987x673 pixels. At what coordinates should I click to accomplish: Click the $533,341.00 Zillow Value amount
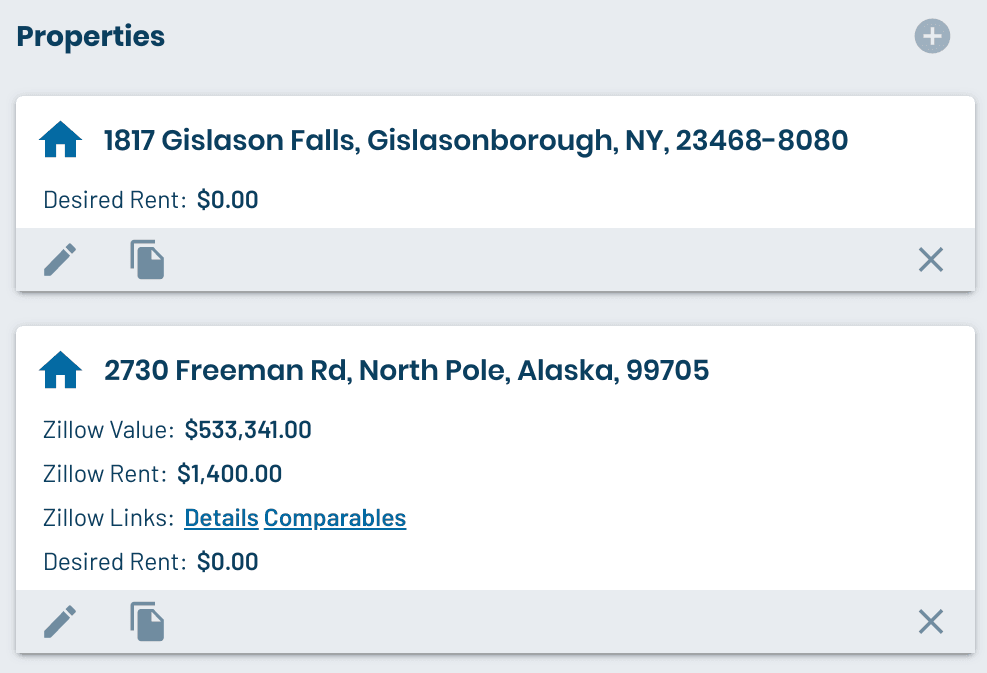click(248, 431)
